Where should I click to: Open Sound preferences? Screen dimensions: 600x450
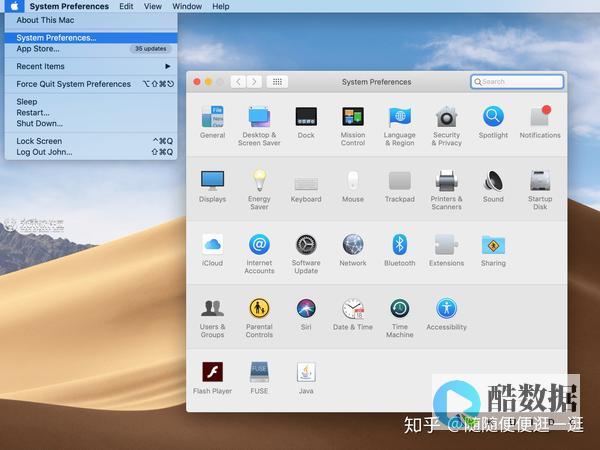coord(493,186)
